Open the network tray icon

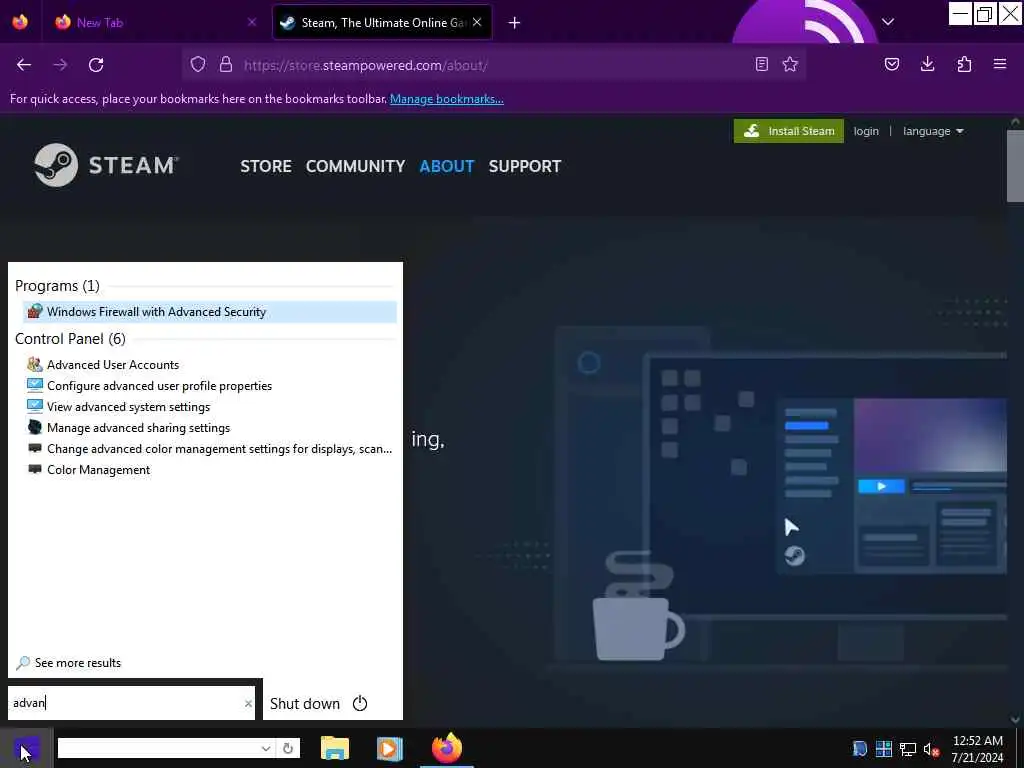click(x=908, y=749)
